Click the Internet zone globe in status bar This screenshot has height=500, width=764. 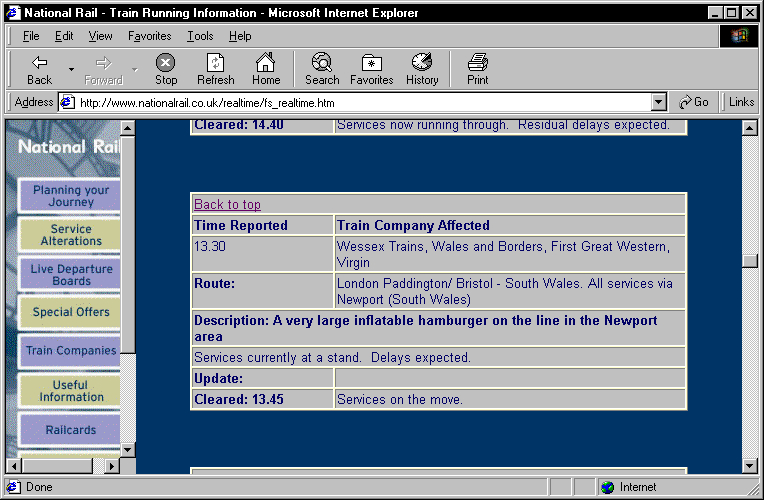pos(608,487)
